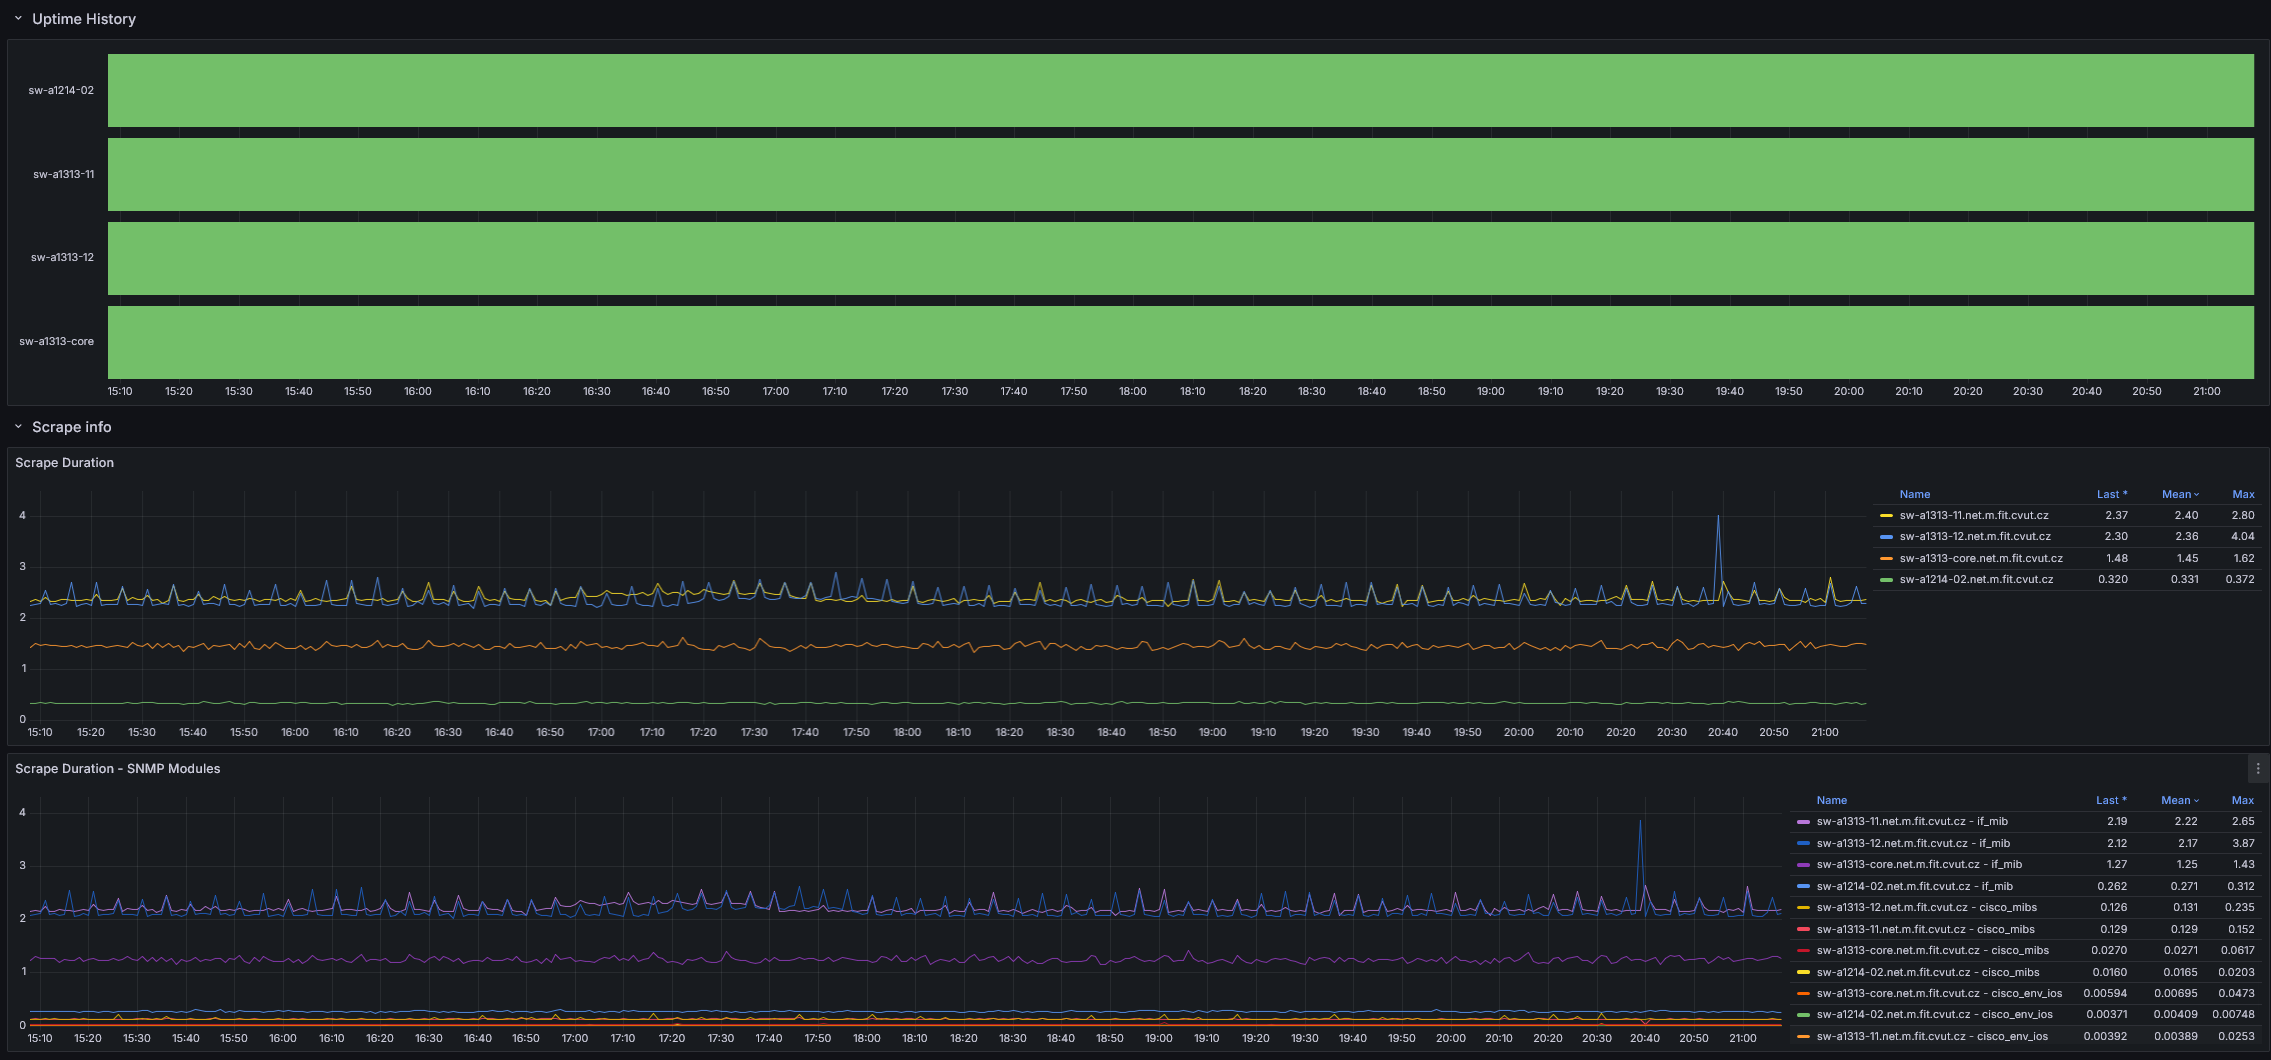The image size is (2271, 1060).
Task: Collapse the Uptime History row chevron
Action: click(x=18, y=19)
